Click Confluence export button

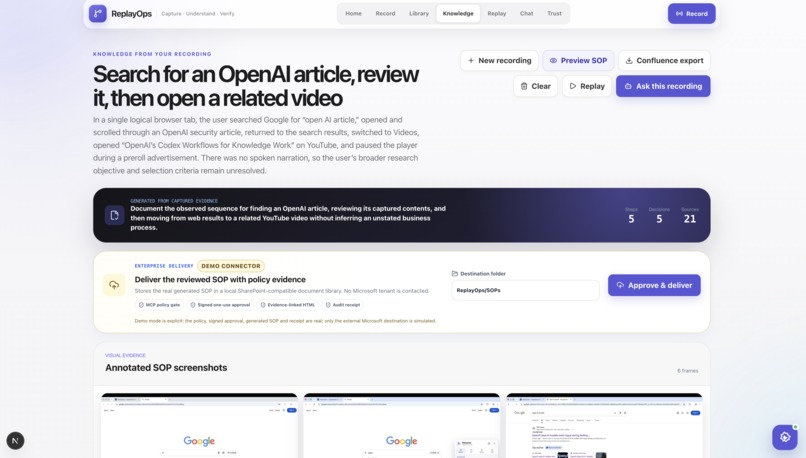coord(664,61)
